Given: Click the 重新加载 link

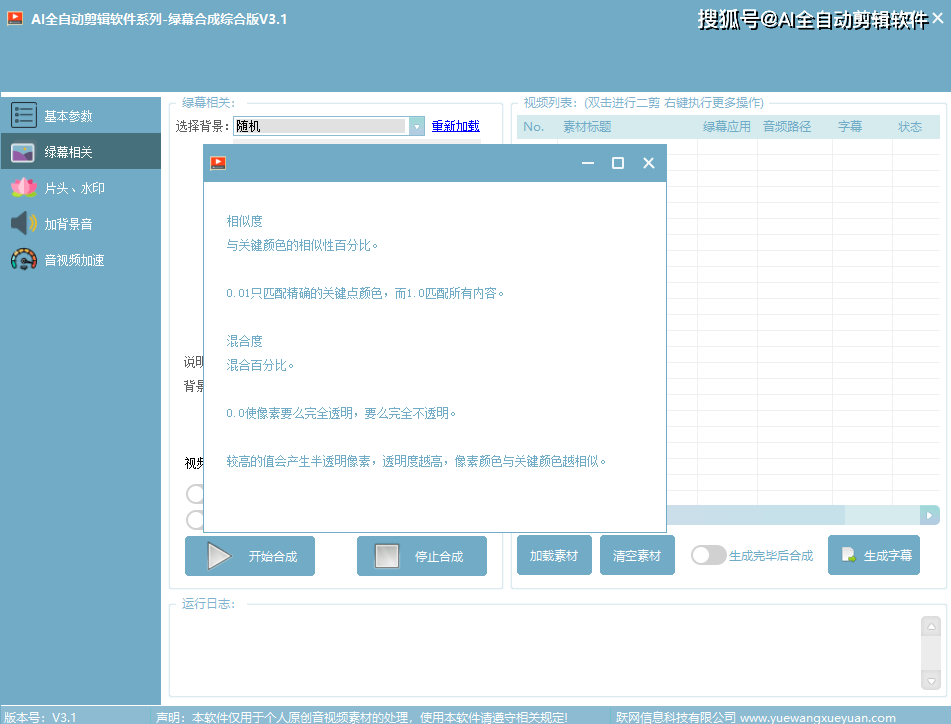Looking at the screenshot, I should (455, 126).
